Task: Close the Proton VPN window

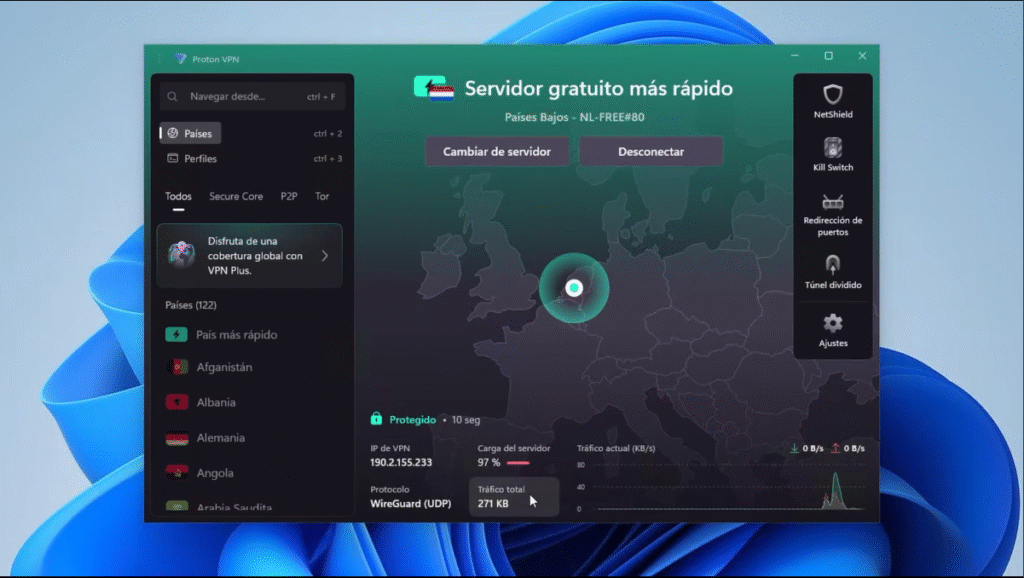Action: [862, 56]
